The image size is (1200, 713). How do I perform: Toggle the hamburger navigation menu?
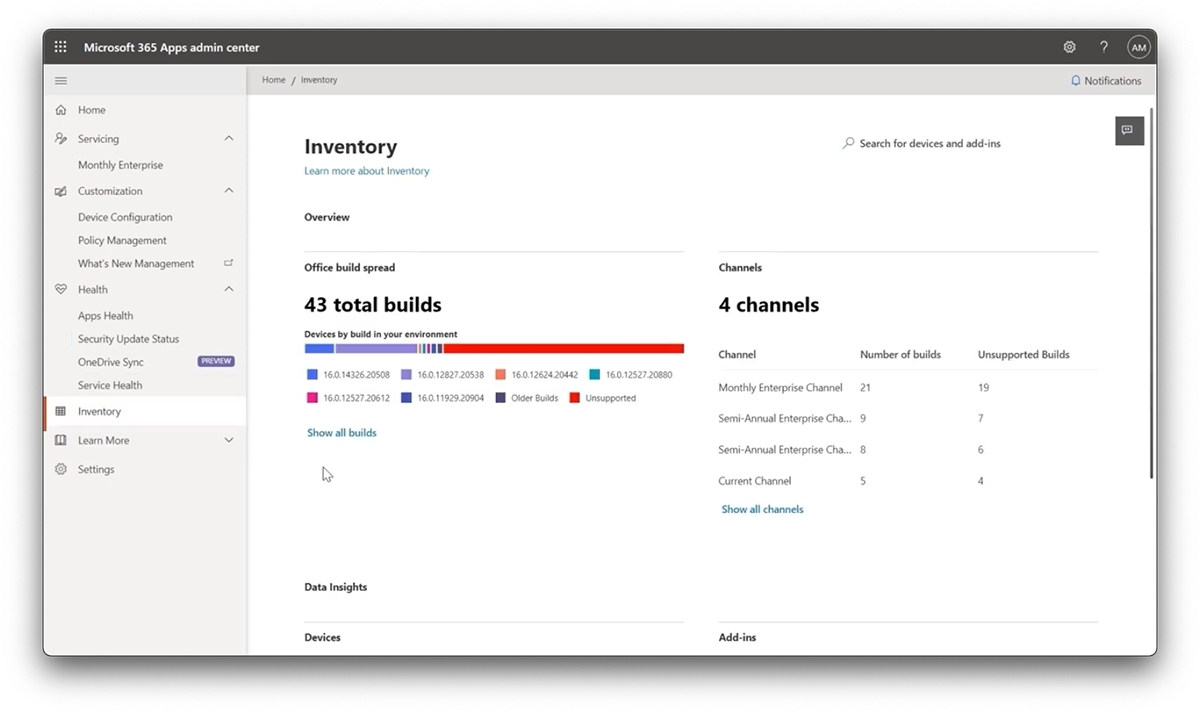click(x=61, y=81)
